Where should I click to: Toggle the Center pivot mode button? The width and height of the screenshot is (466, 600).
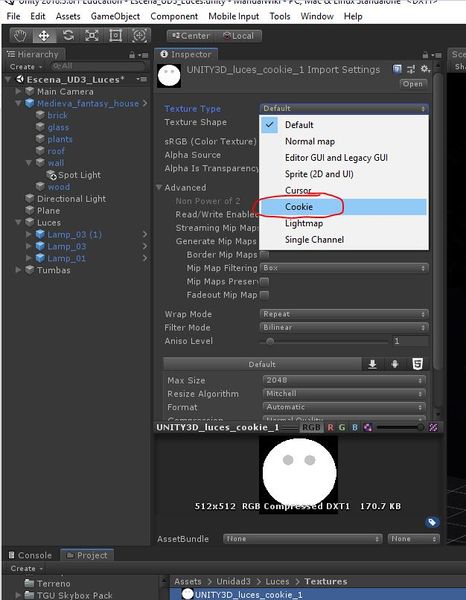coord(191,36)
